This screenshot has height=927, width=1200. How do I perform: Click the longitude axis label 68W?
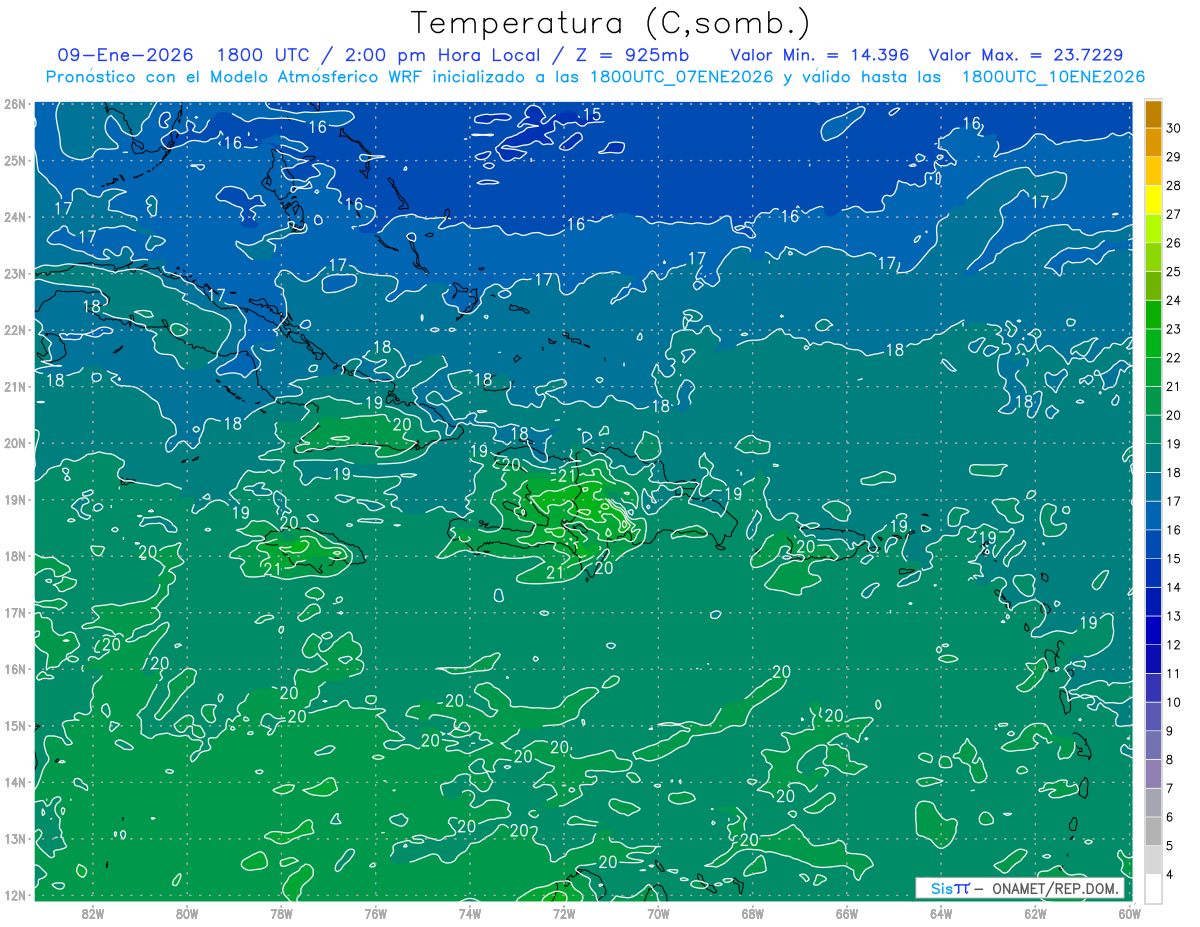pos(753,913)
